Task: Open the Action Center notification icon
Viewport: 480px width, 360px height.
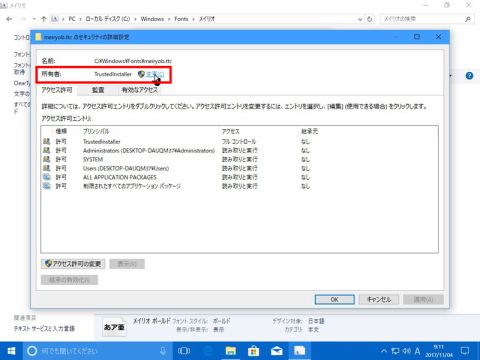Action: pos(465,351)
